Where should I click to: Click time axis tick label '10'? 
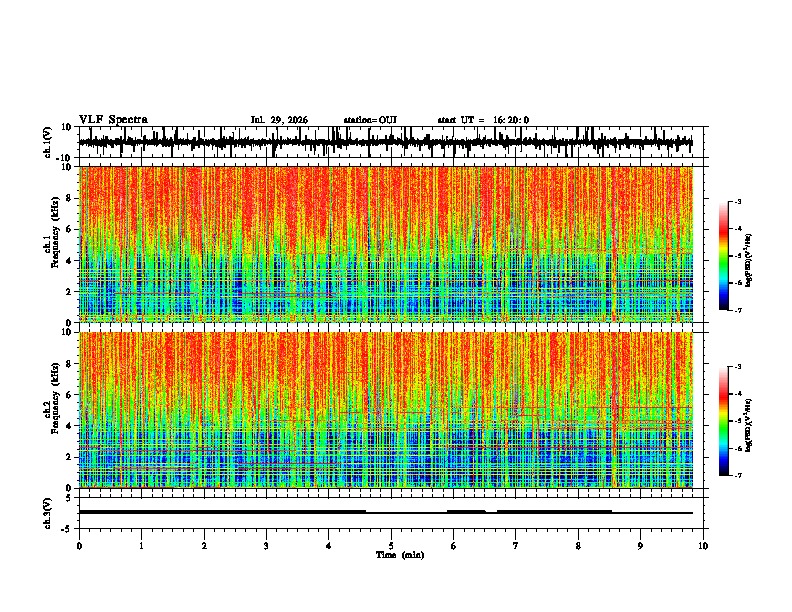(x=703, y=546)
